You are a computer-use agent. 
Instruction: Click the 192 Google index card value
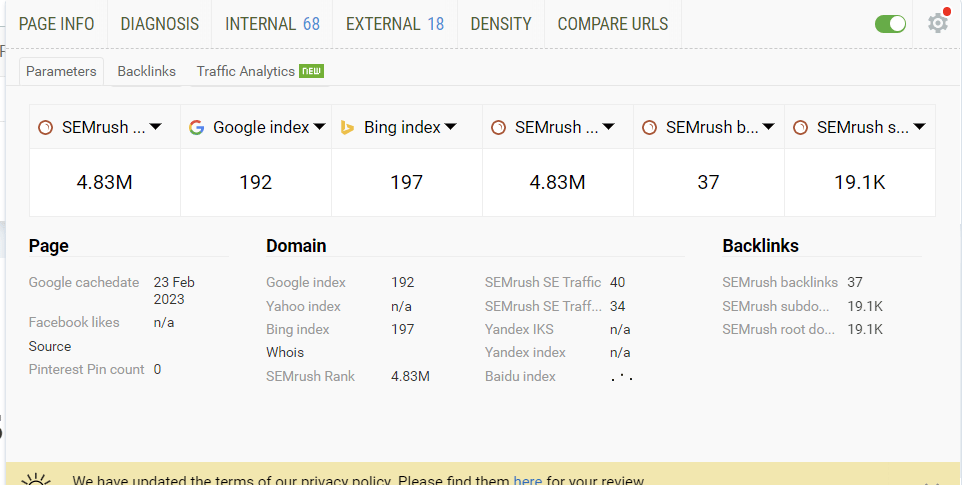pos(256,182)
